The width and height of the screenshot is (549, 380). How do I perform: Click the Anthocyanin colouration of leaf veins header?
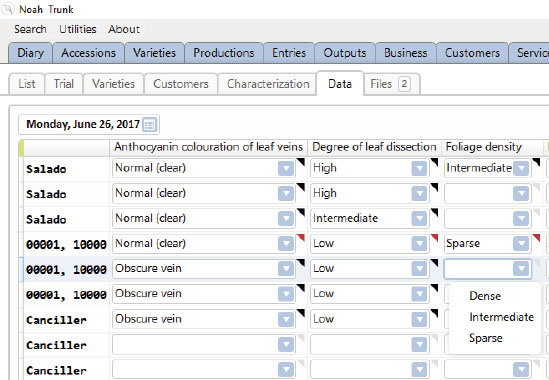tap(208, 147)
